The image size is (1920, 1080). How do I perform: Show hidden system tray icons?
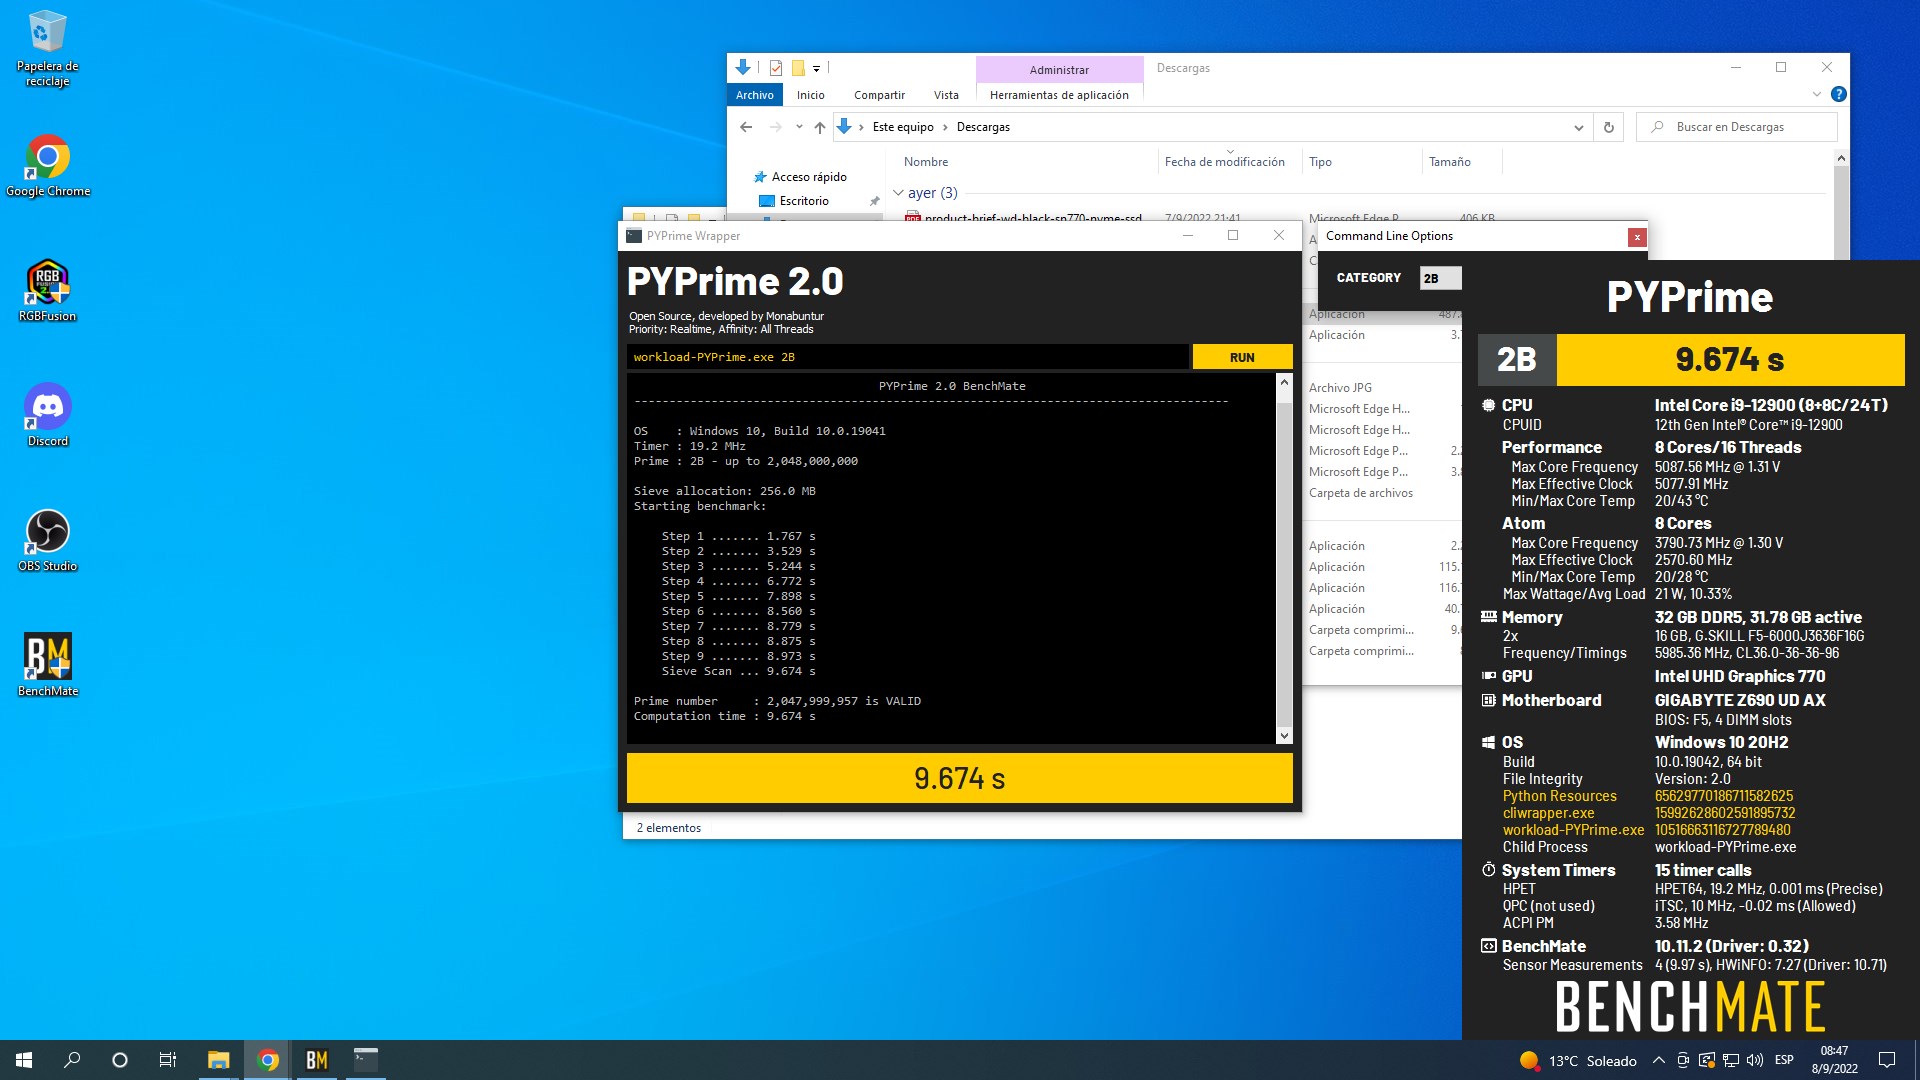(1658, 1060)
